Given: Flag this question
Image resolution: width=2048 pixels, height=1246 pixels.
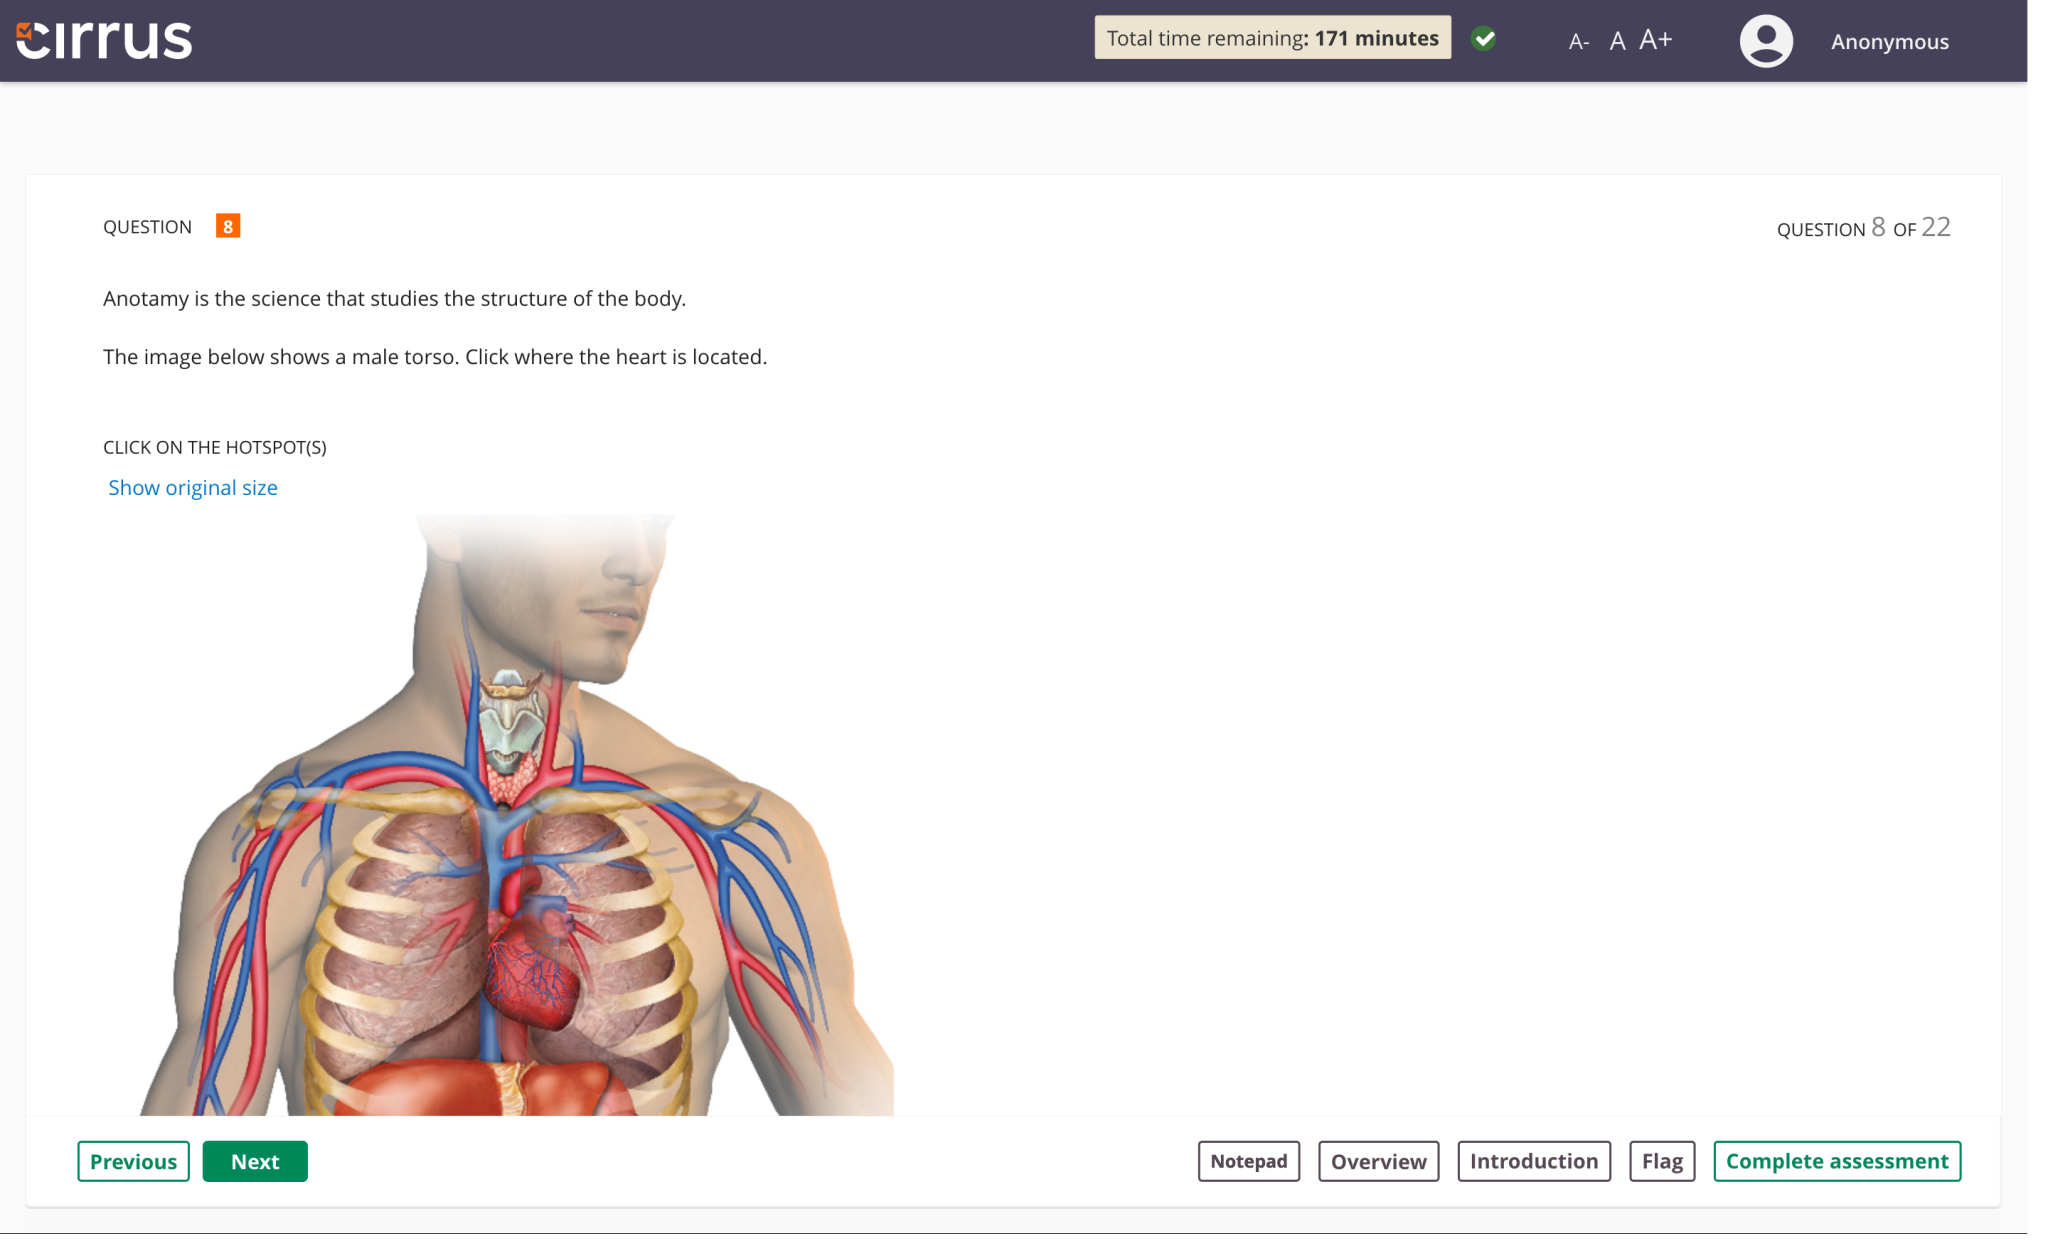Looking at the screenshot, I should click(1662, 1161).
